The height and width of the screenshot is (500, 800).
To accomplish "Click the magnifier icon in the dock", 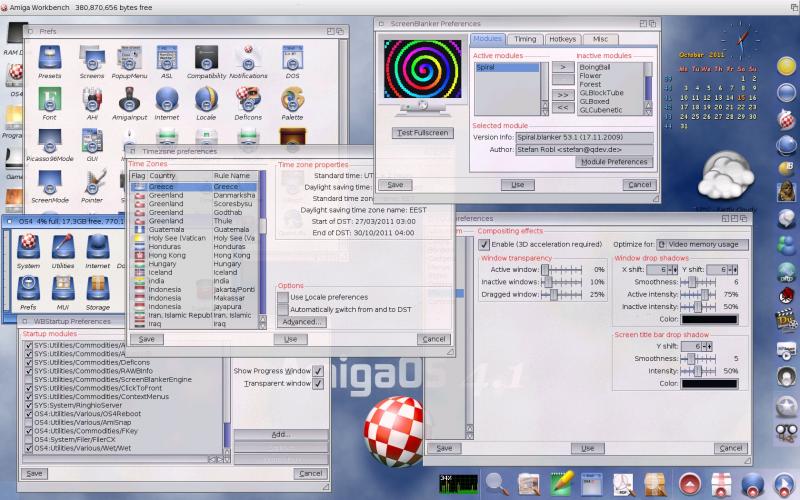I will tap(495, 483).
